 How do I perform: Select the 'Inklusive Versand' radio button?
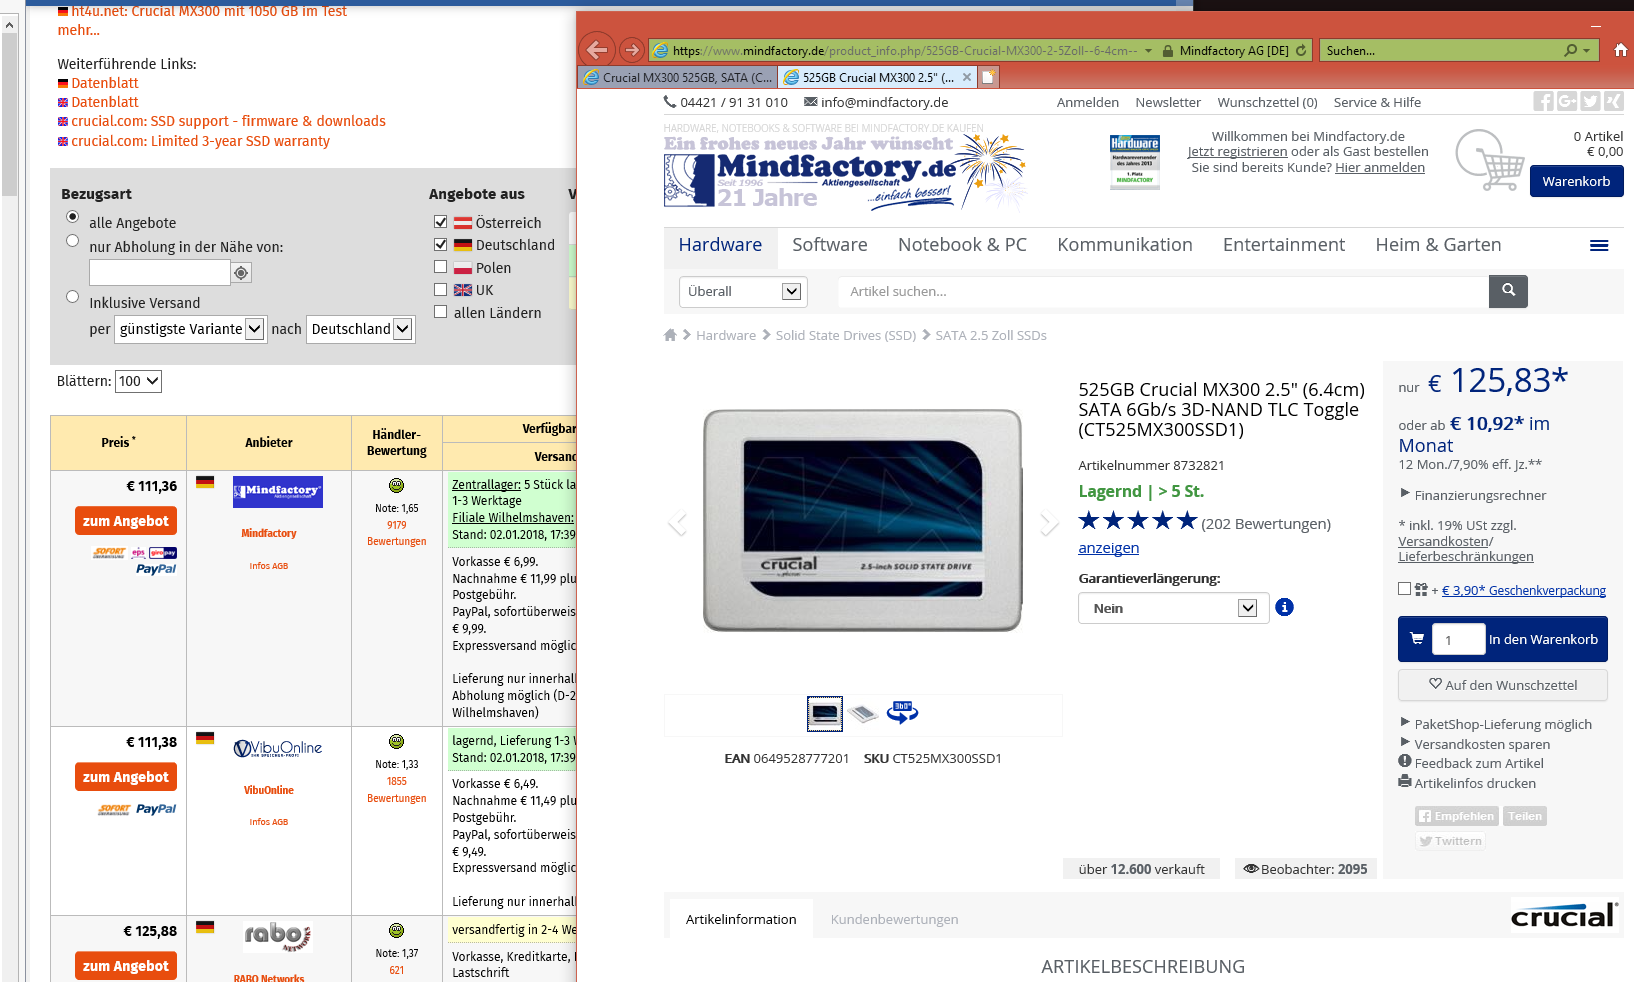(72, 297)
